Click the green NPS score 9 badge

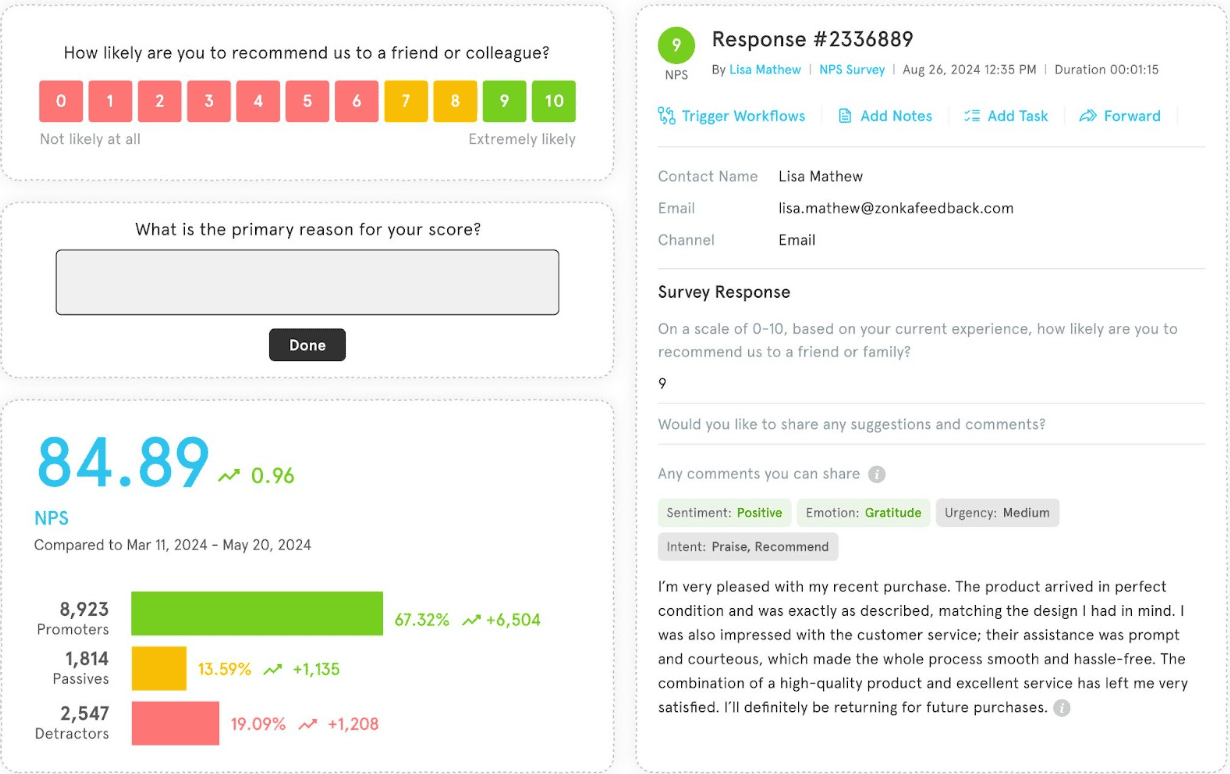point(676,45)
